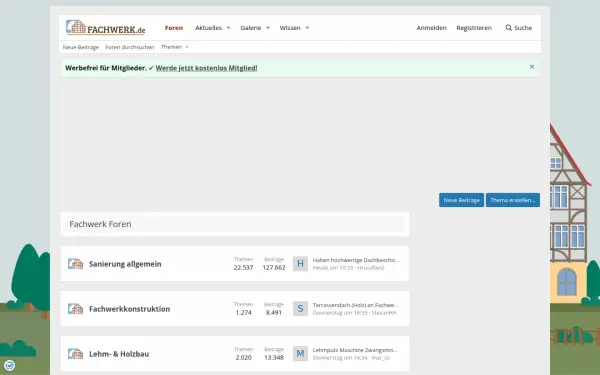Click Donnerstag um 14:34 timestamp
This screenshot has width=600, height=375.
coord(340,358)
